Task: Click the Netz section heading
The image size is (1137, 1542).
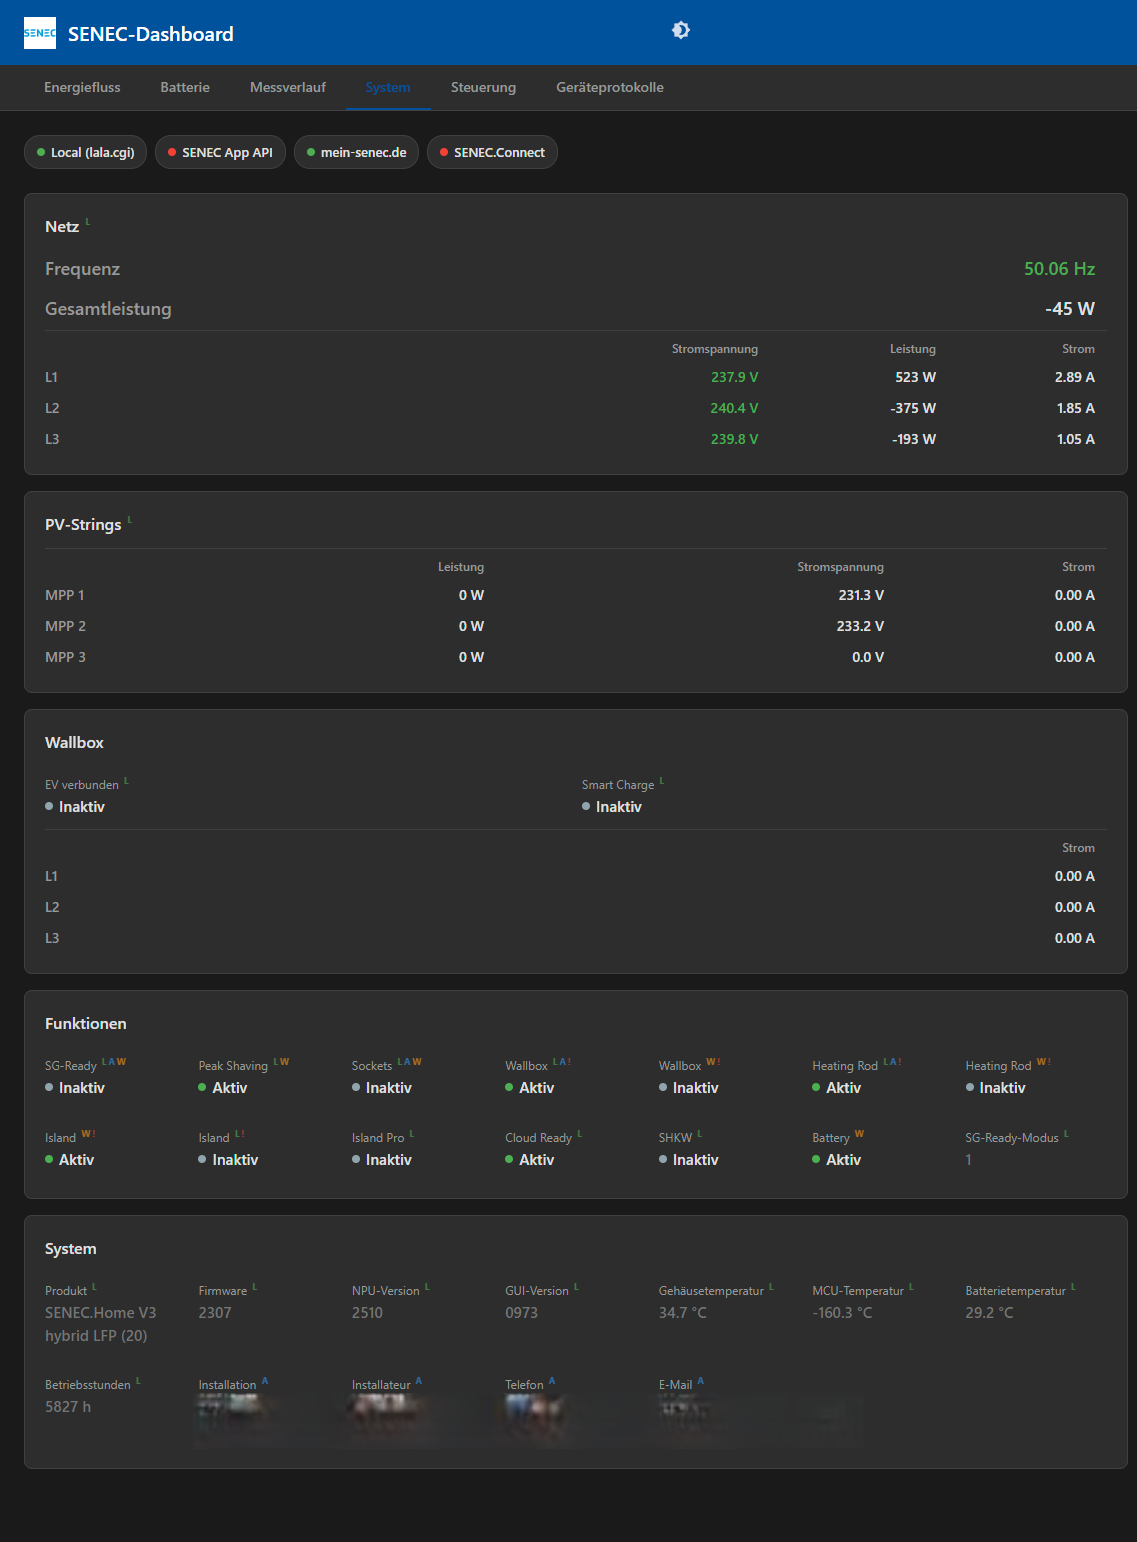Action: pyautogui.click(x=62, y=227)
